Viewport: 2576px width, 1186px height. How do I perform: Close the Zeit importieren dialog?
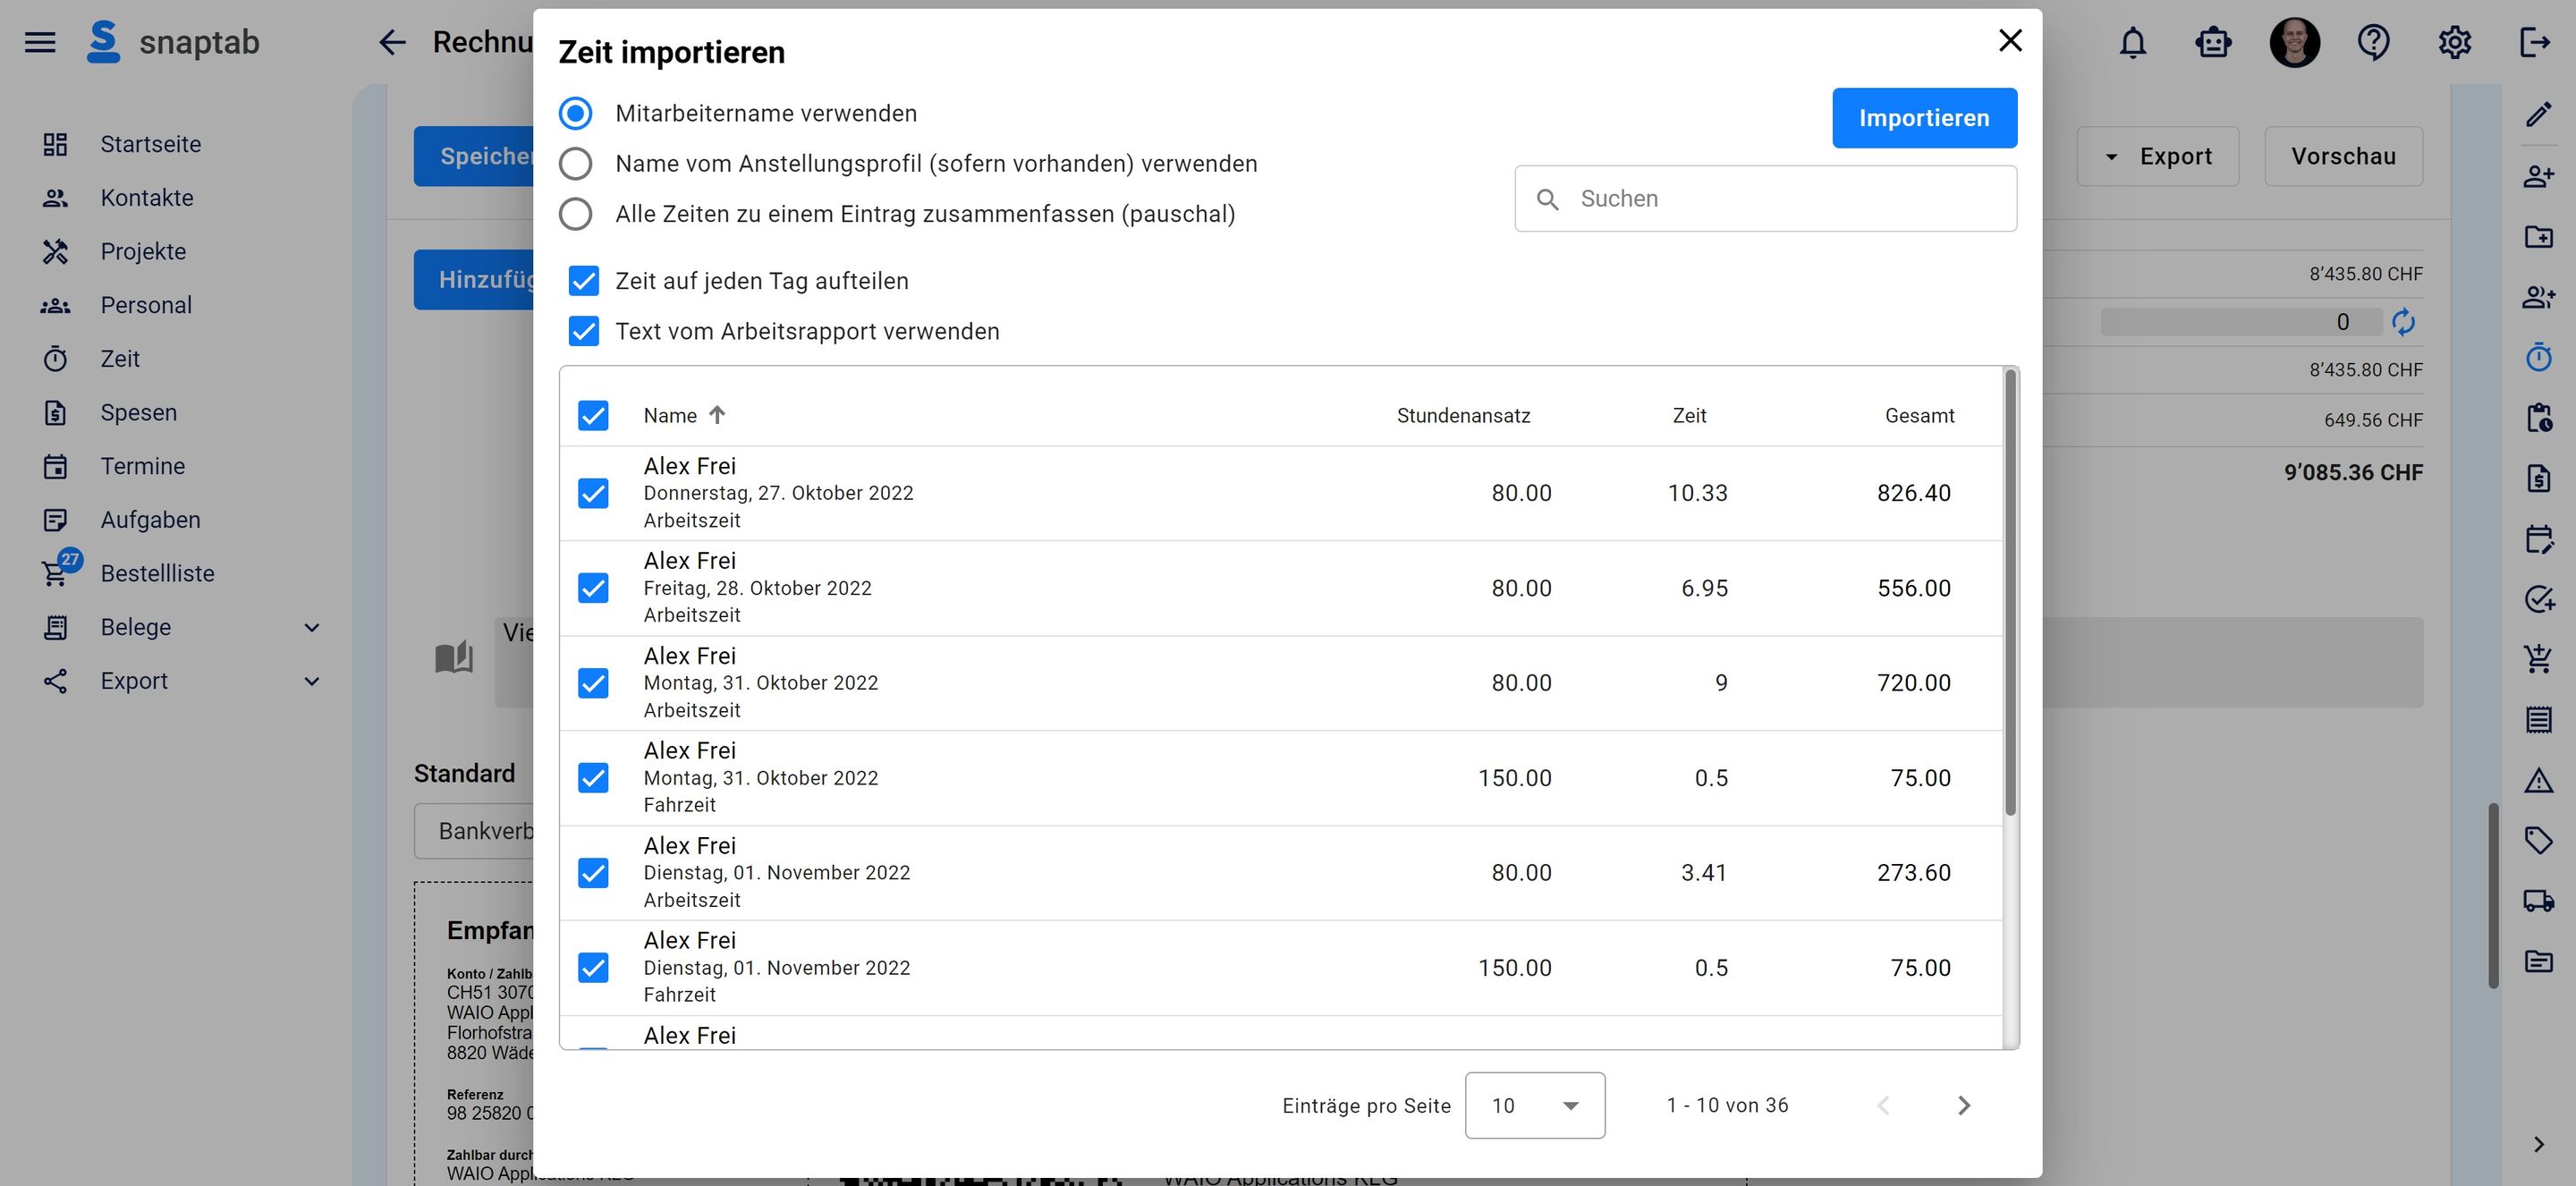[2010, 40]
